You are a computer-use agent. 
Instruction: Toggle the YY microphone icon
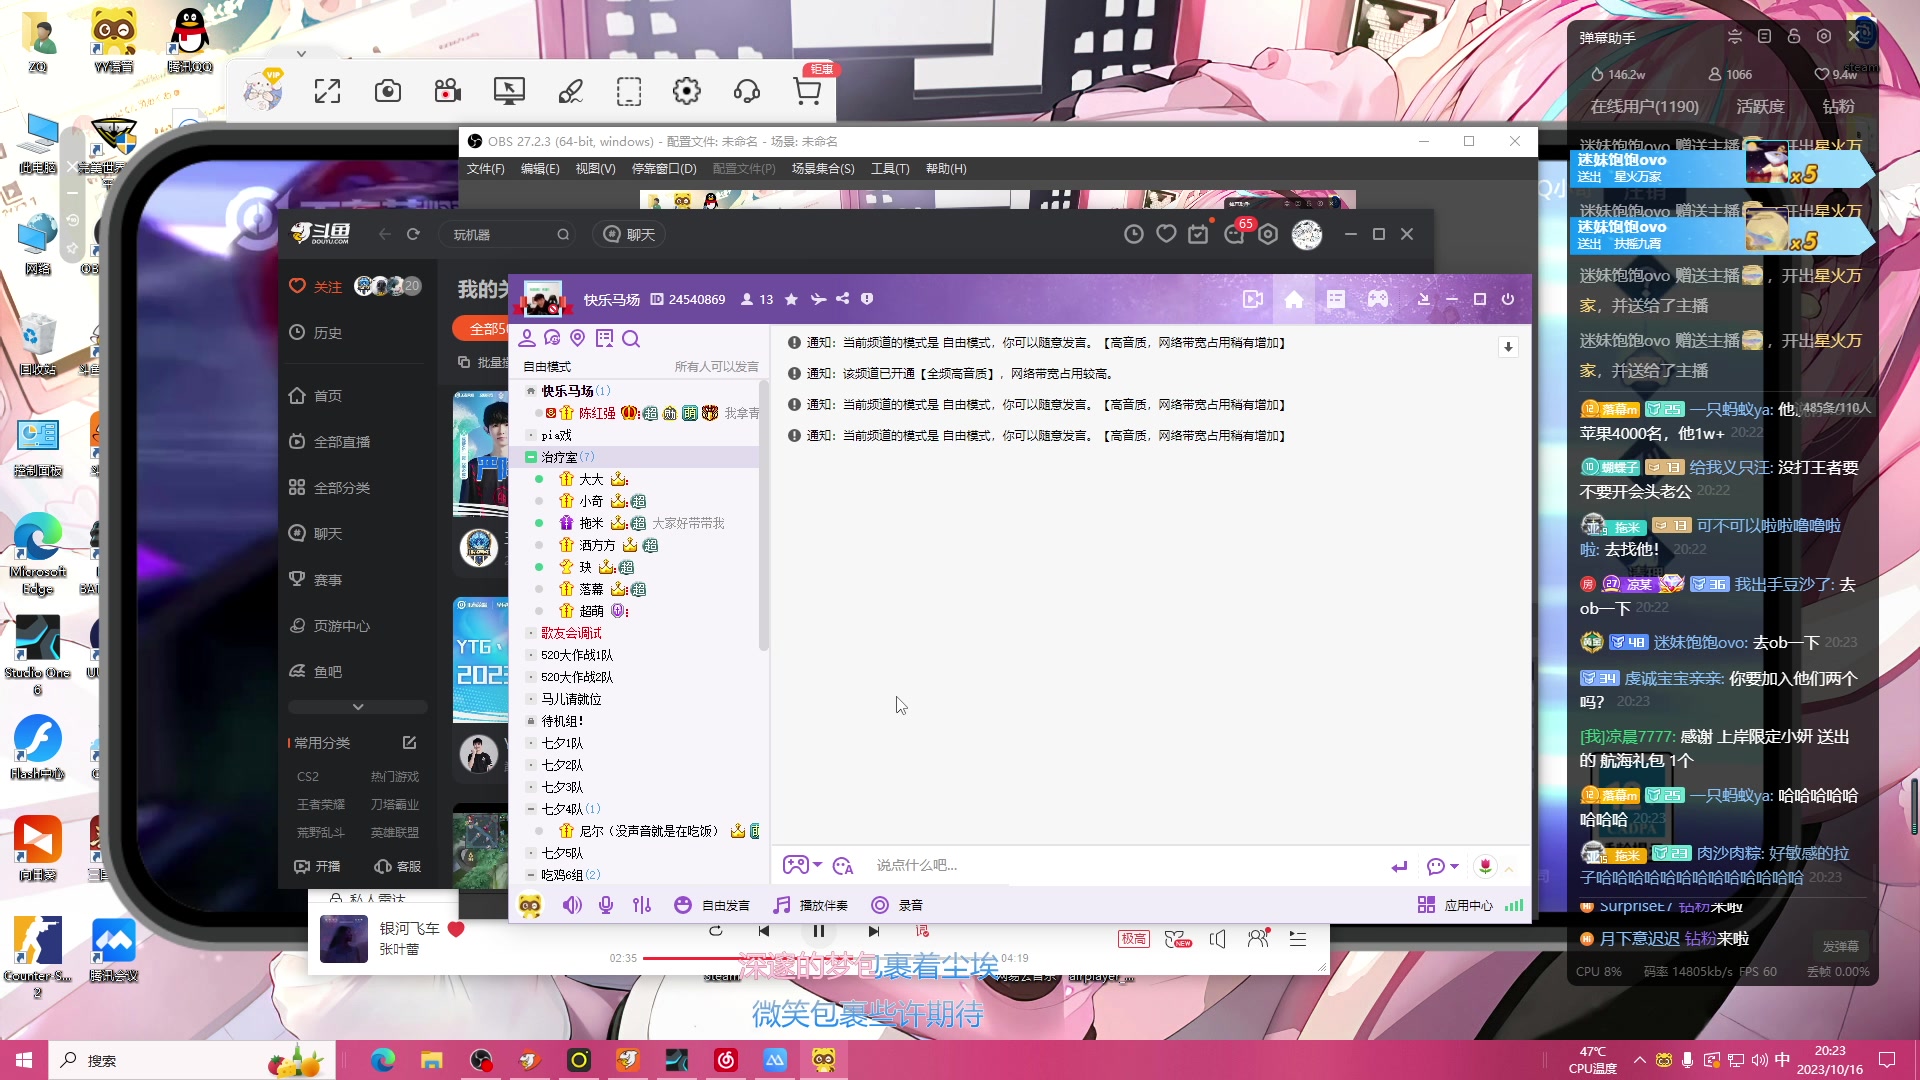(606, 905)
